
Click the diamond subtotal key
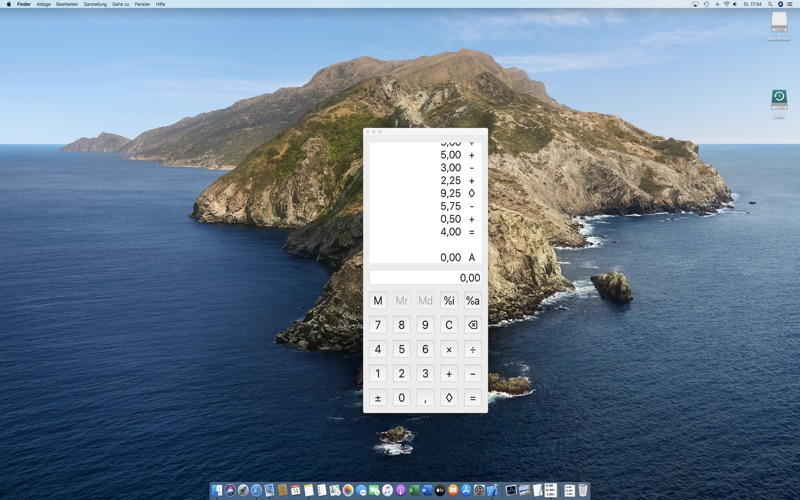click(x=449, y=397)
